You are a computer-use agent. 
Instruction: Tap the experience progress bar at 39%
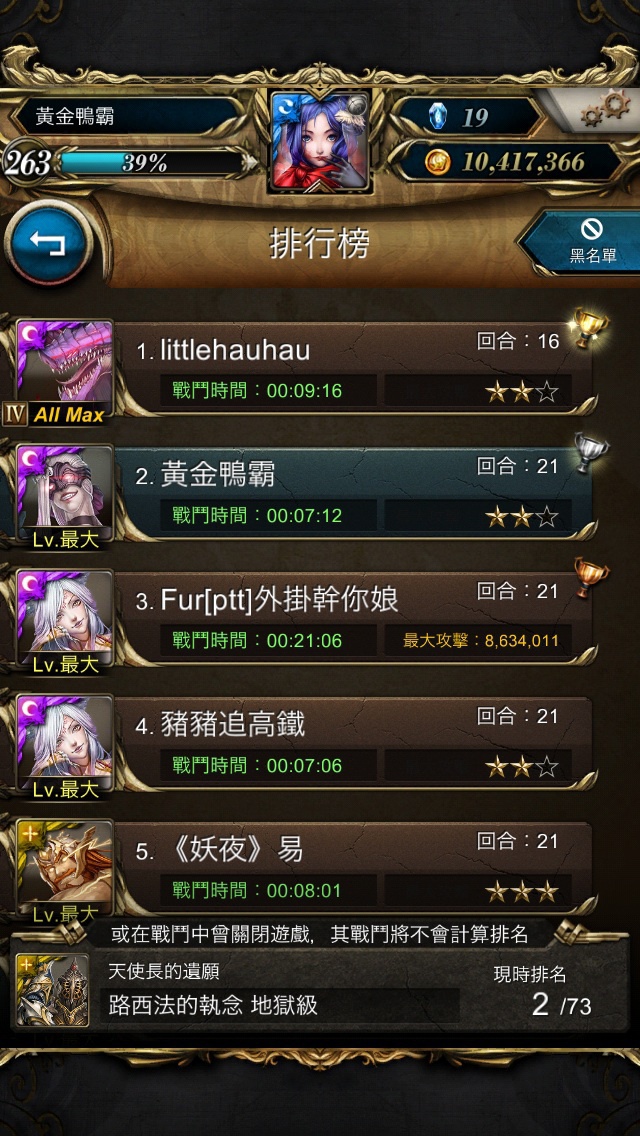click(x=149, y=163)
